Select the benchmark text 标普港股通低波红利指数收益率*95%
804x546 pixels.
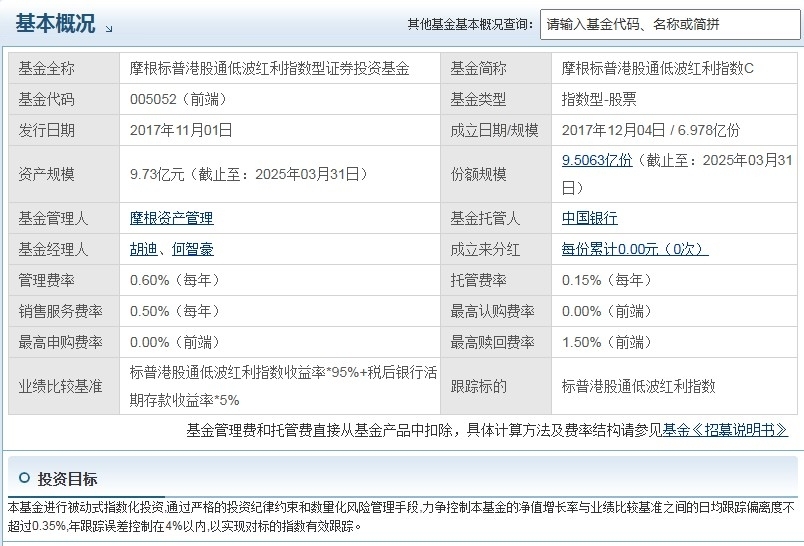click(244, 372)
